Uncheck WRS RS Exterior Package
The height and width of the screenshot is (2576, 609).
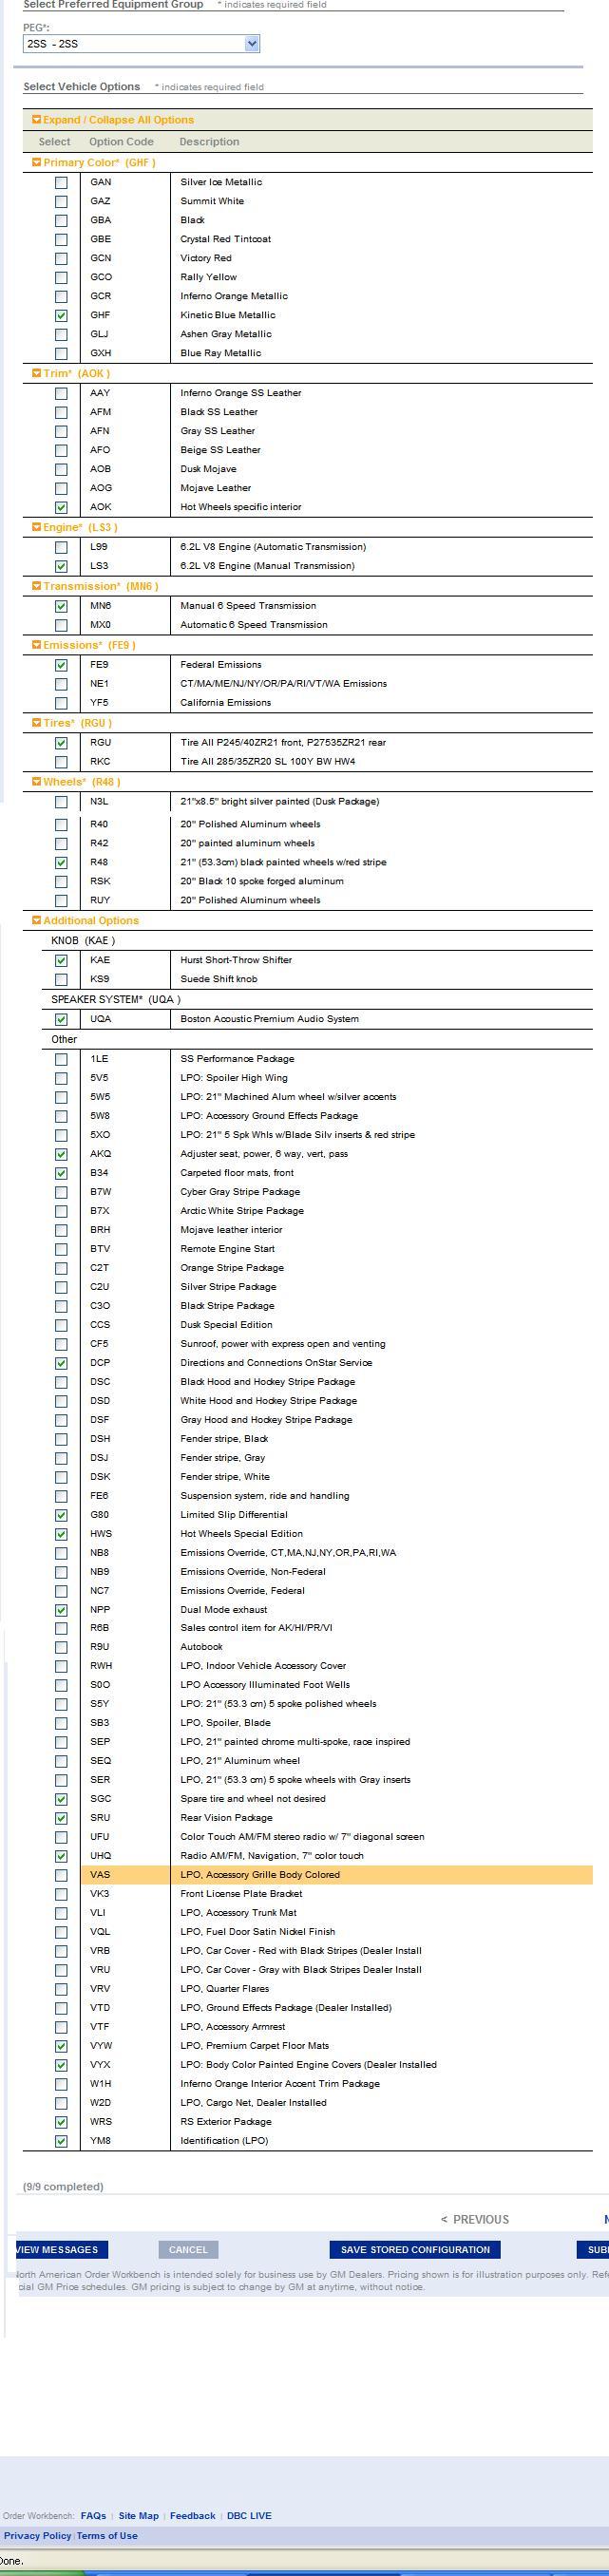pos(61,2122)
